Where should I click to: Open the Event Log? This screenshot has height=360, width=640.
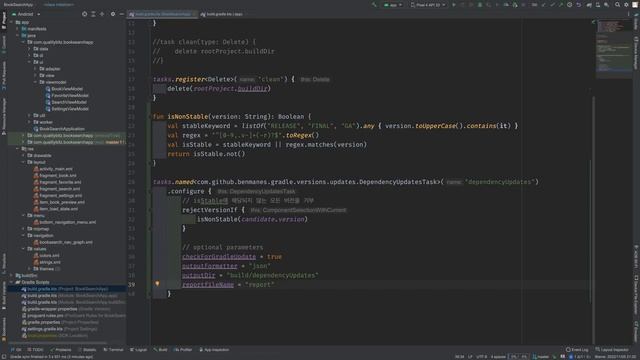pos(577,350)
